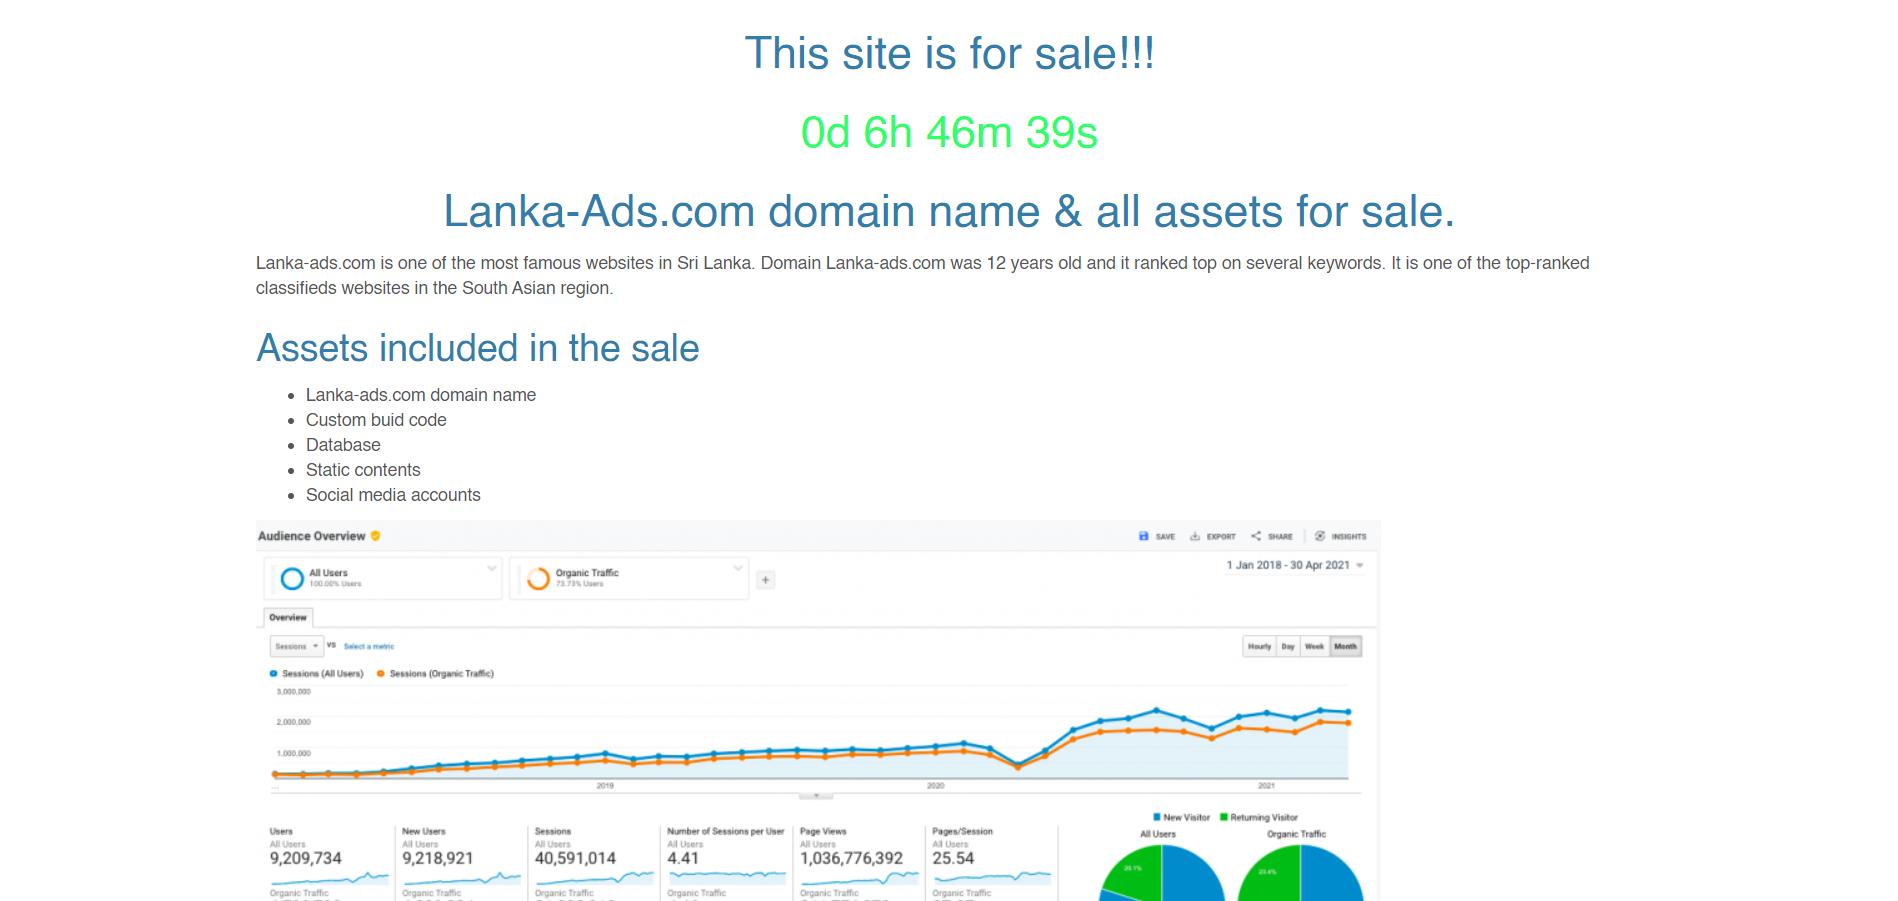This screenshot has height=901, width=1898.
Task: Click the SAVE icon in Audience Overview
Action: pyautogui.click(x=1143, y=536)
